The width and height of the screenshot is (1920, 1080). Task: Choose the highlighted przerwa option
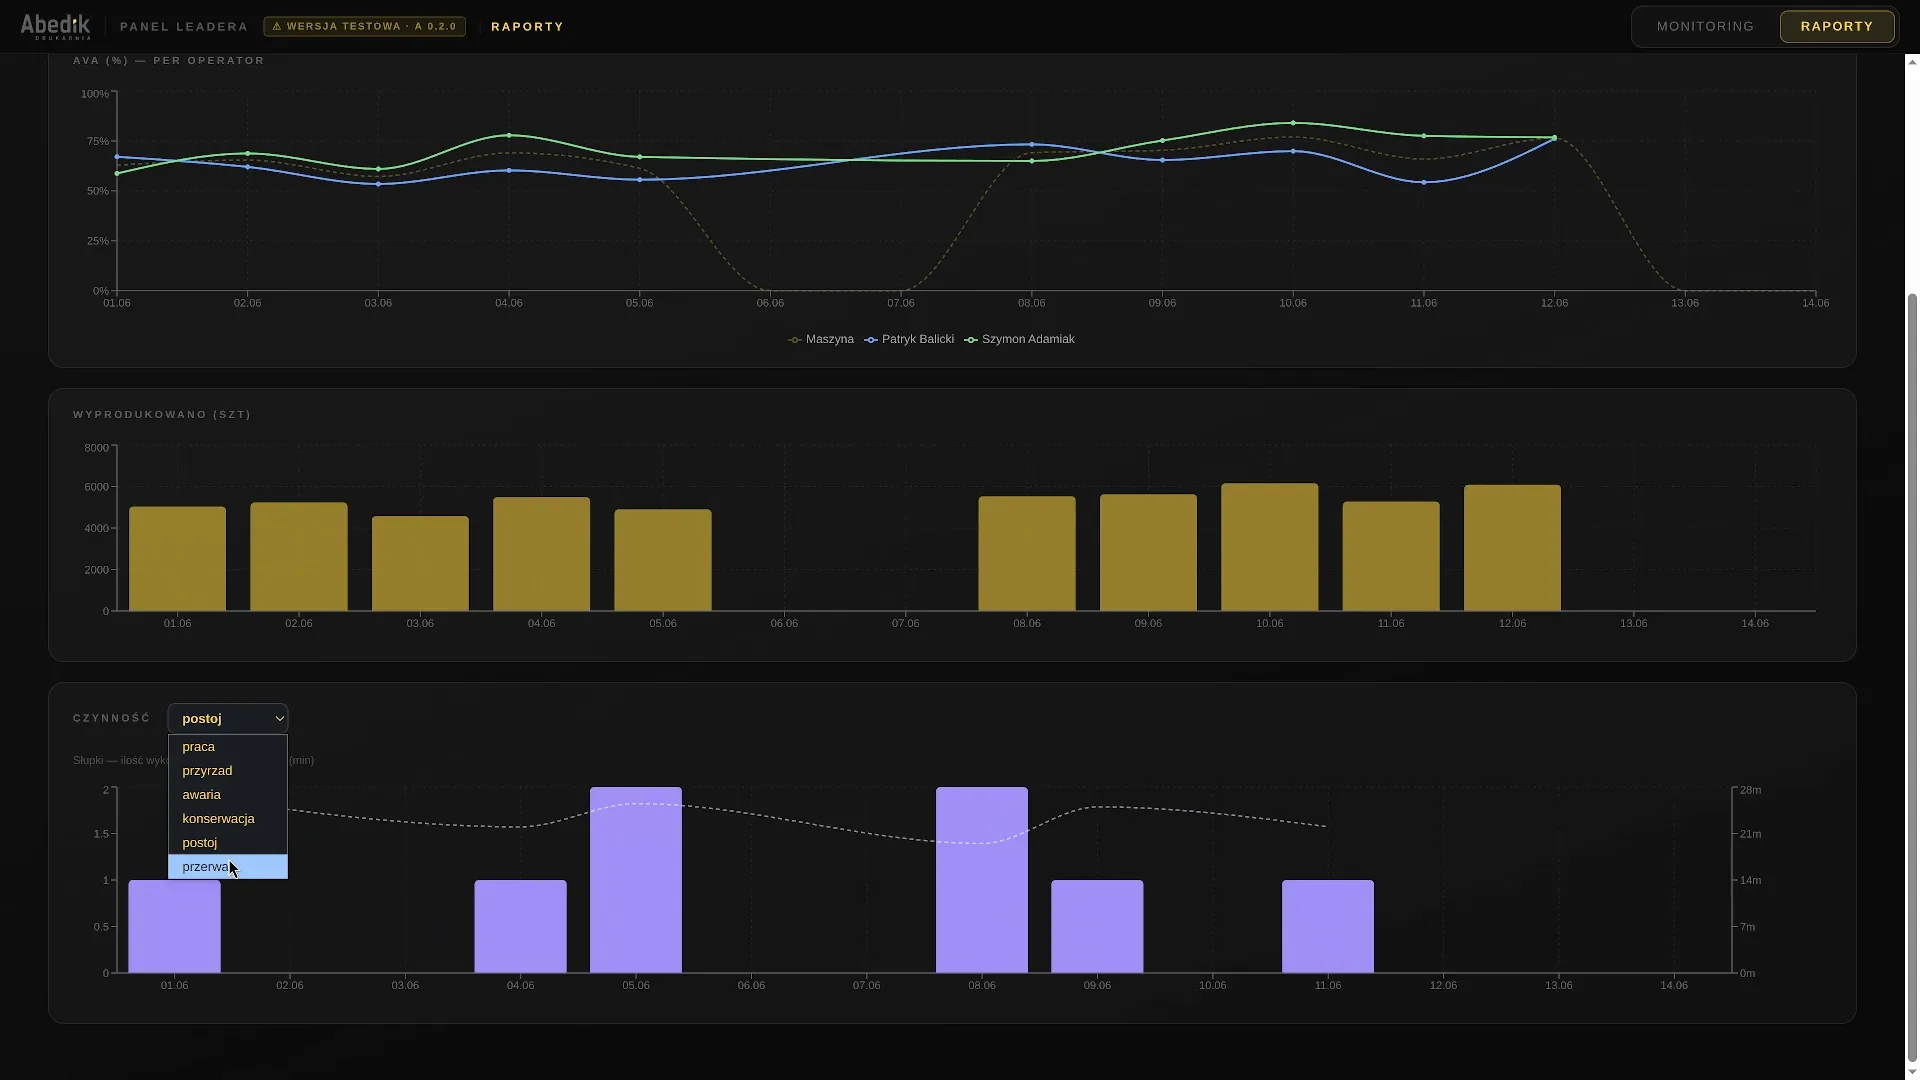pos(228,867)
